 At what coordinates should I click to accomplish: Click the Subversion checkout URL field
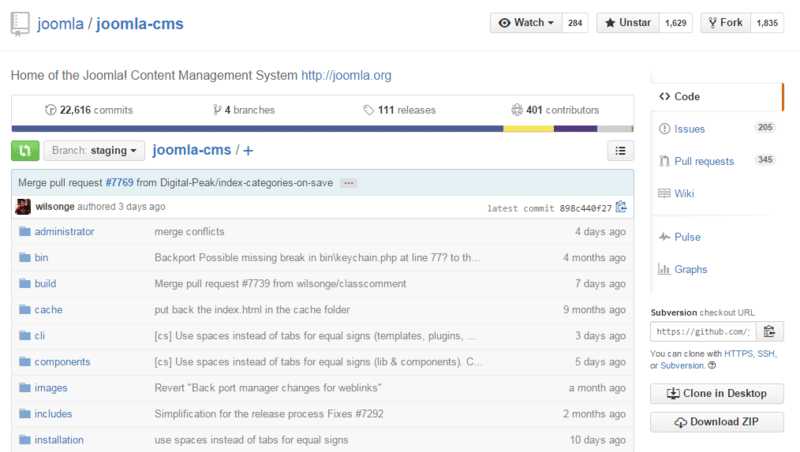[x=703, y=332]
